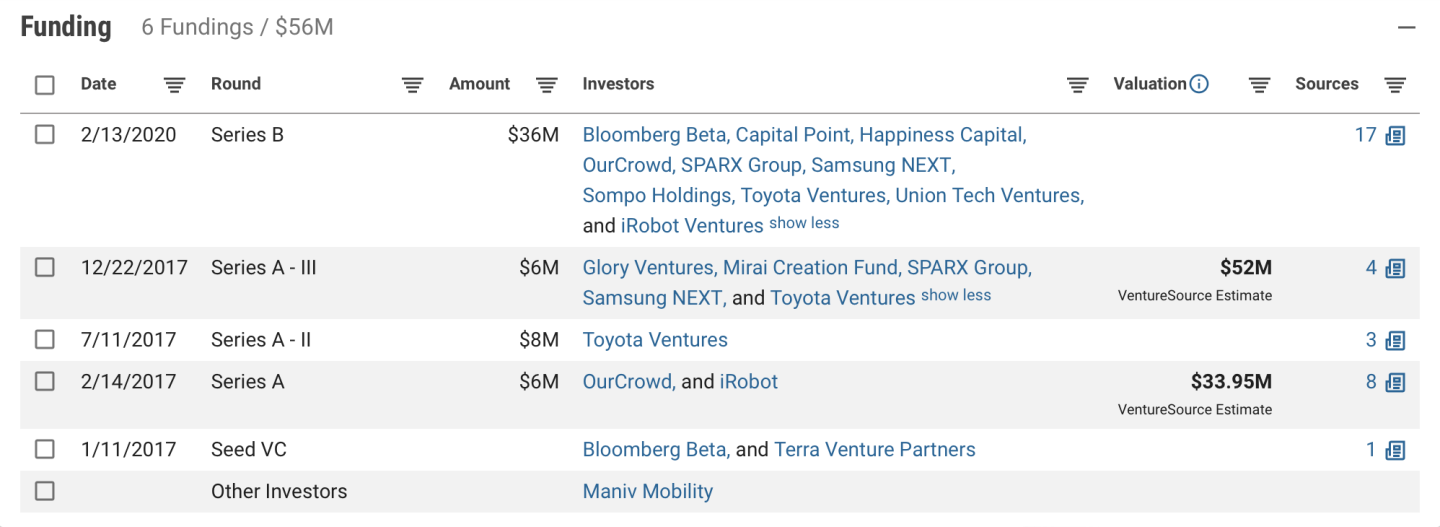Check the Seed VC row checkbox
The image size is (1440, 527).
[45, 449]
